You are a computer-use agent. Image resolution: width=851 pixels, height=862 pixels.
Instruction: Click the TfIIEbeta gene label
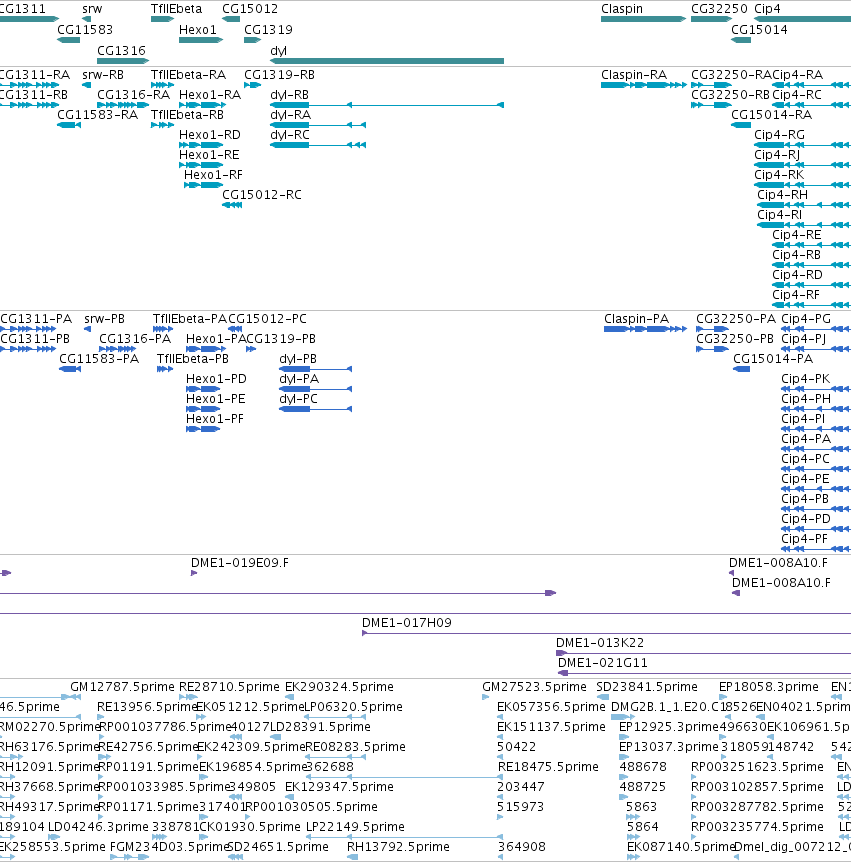point(176,9)
